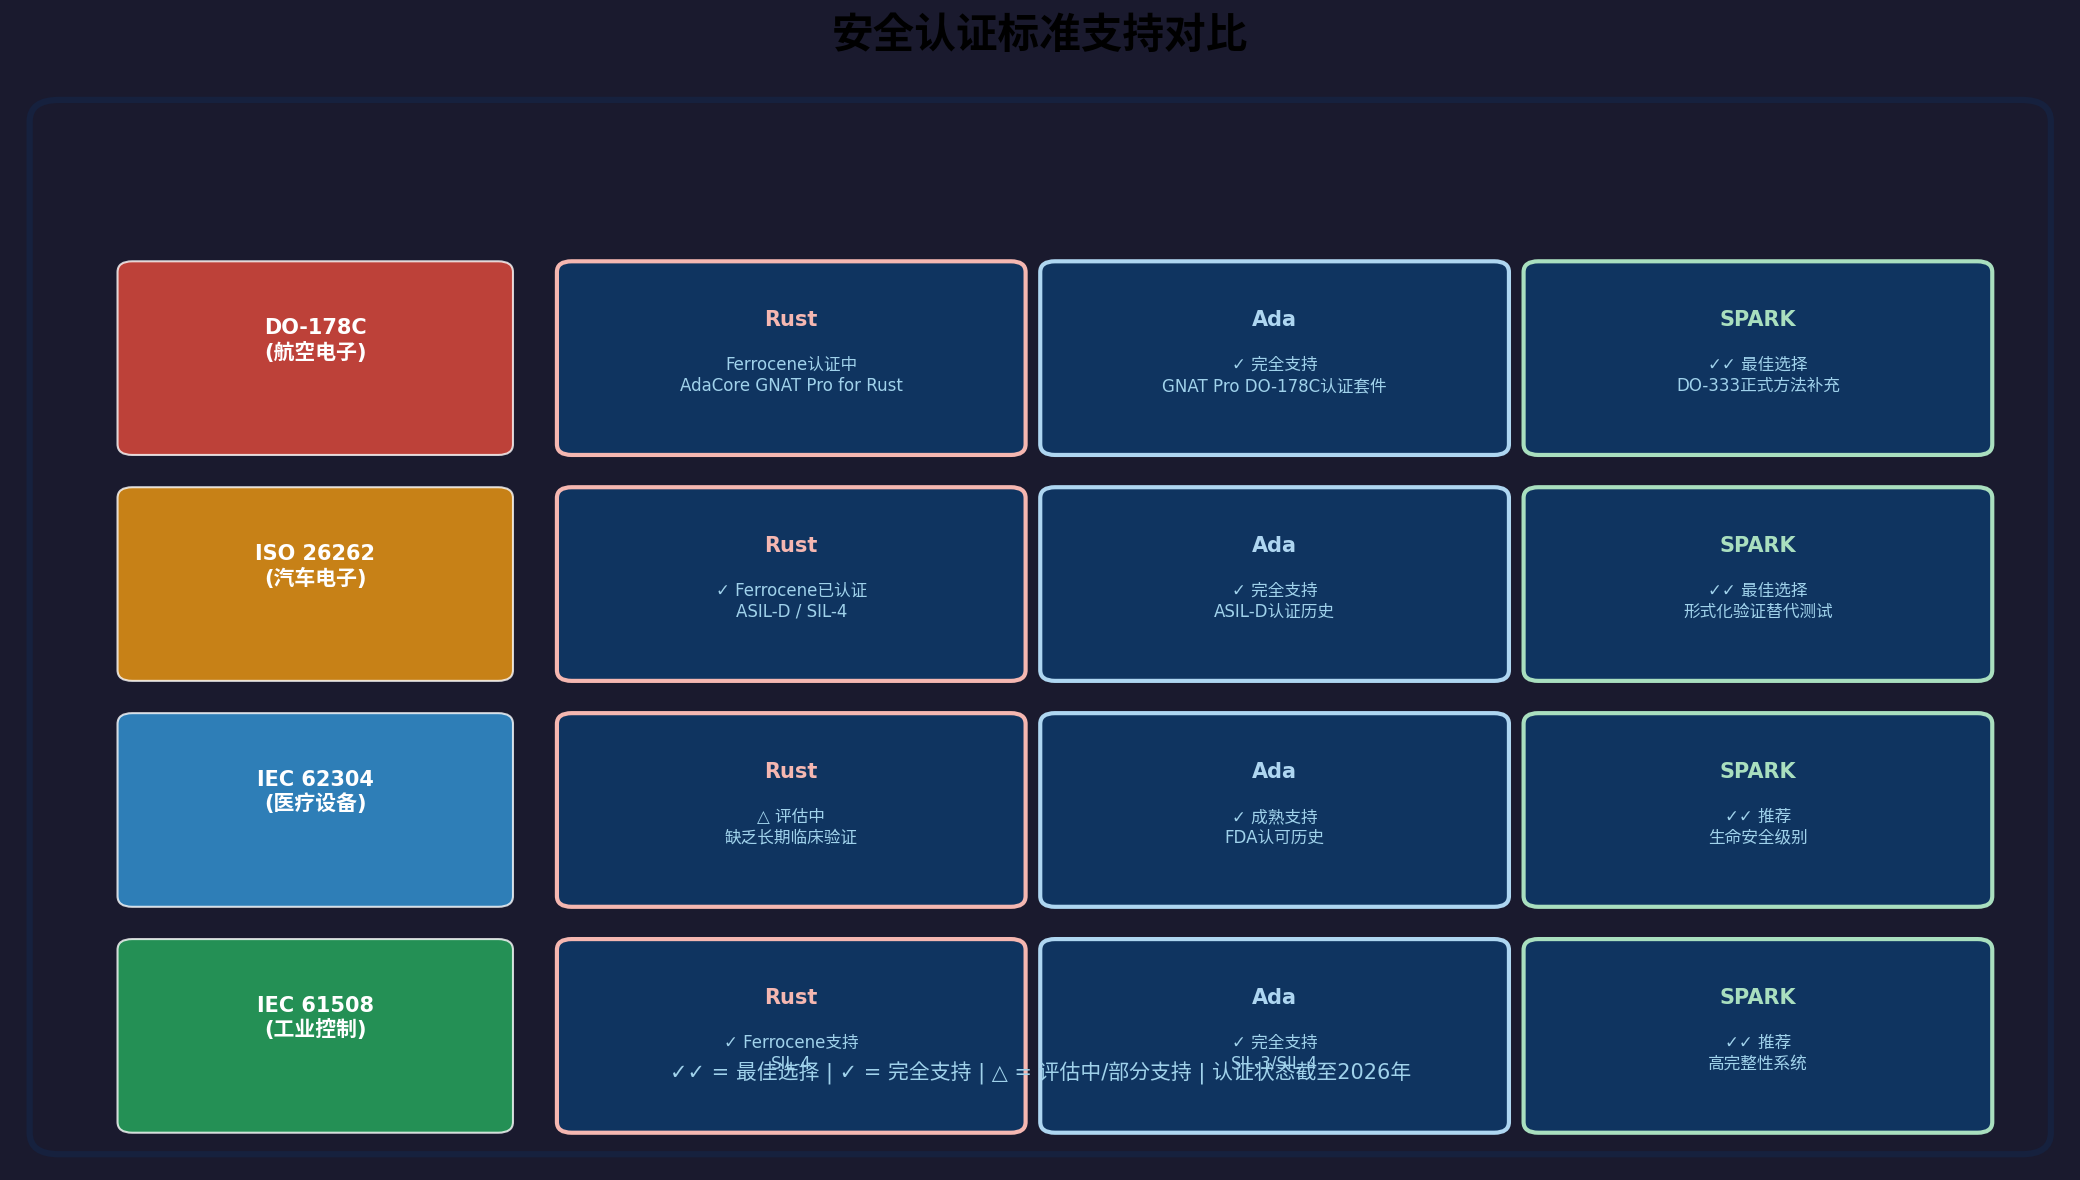Click the text AdaCore GNAT Pro for Rust
This screenshot has width=2080, height=1180.
tap(791, 385)
